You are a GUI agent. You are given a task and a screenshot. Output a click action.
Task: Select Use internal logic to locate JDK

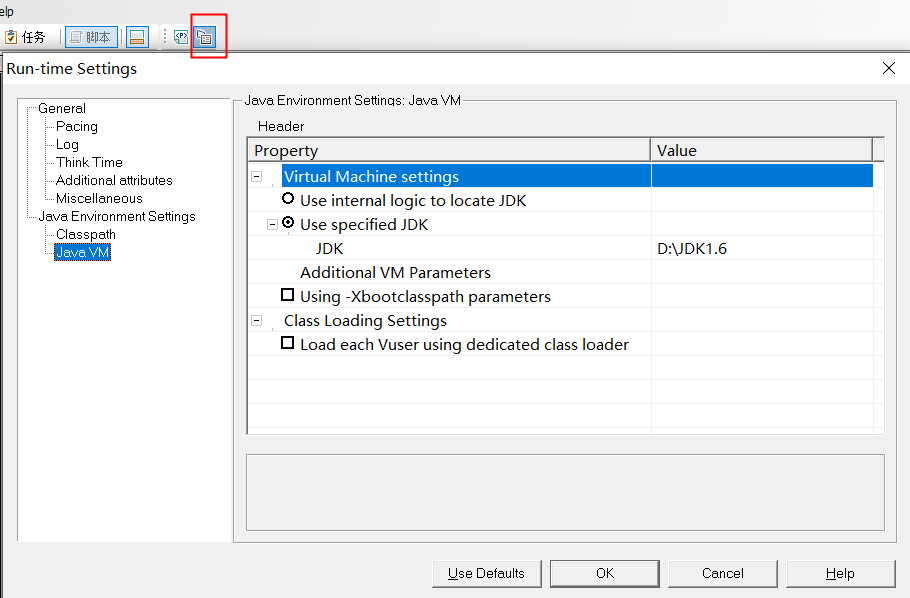click(288, 199)
